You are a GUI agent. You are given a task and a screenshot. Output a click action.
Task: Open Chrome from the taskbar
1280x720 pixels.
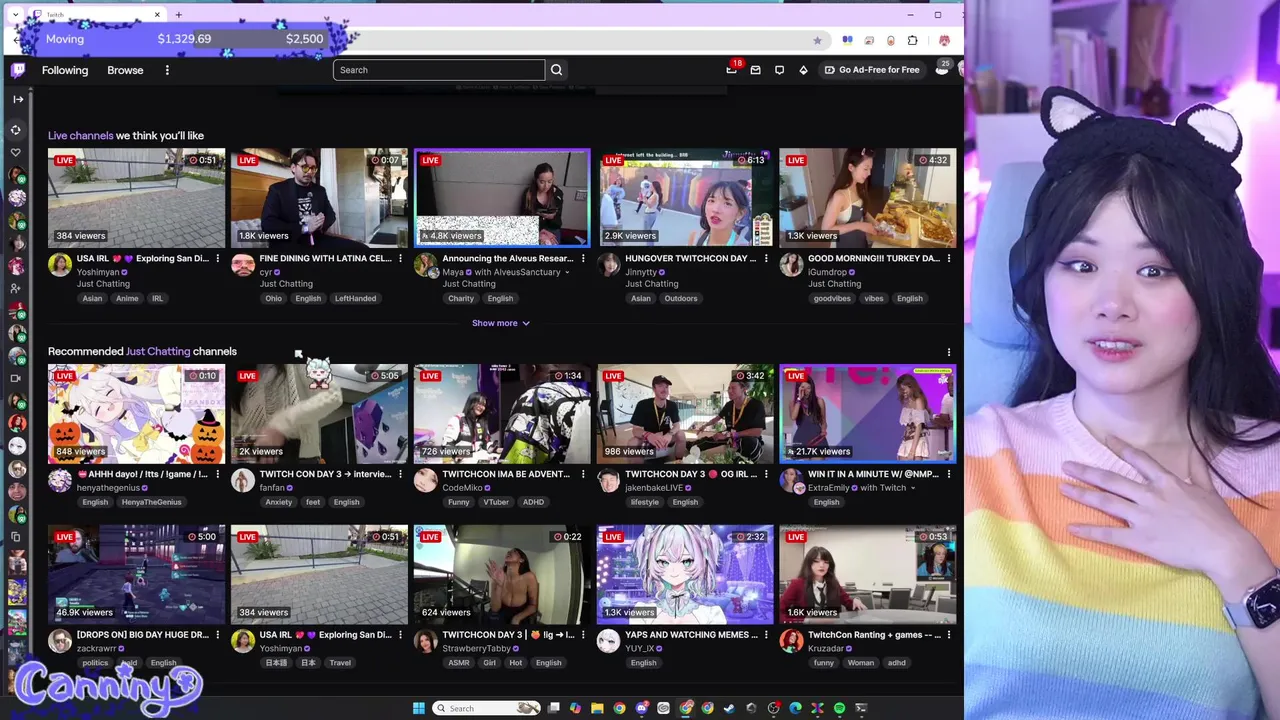(619, 708)
